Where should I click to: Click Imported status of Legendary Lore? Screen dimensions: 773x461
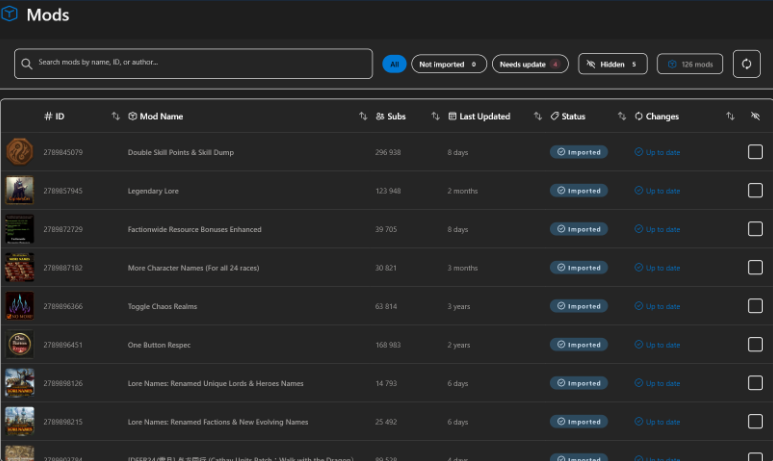pyautogui.click(x=579, y=190)
